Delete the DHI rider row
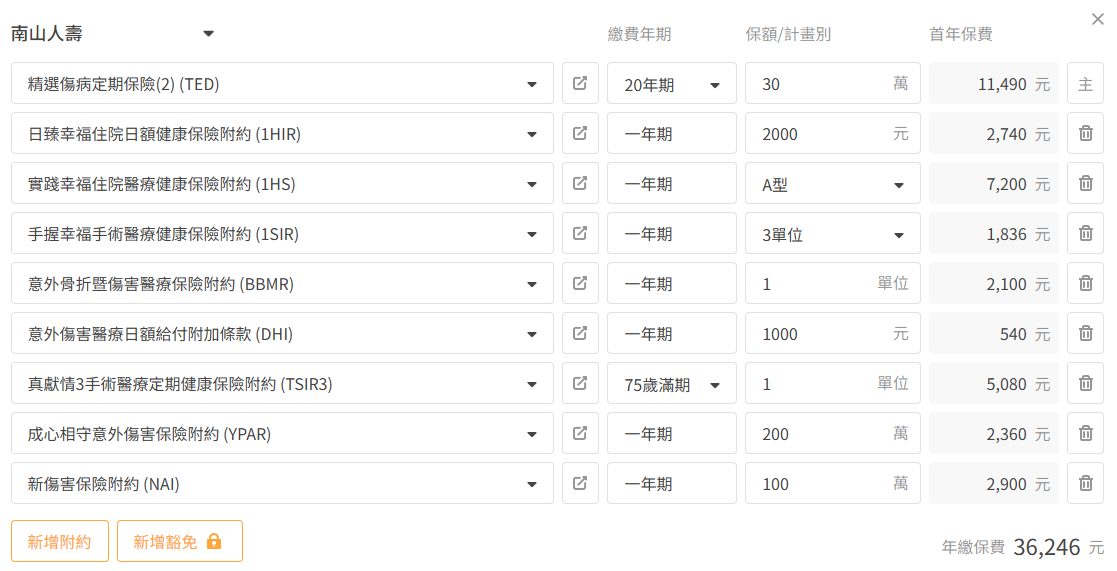The height and width of the screenshot is (571, 1117). (1085, 332)
